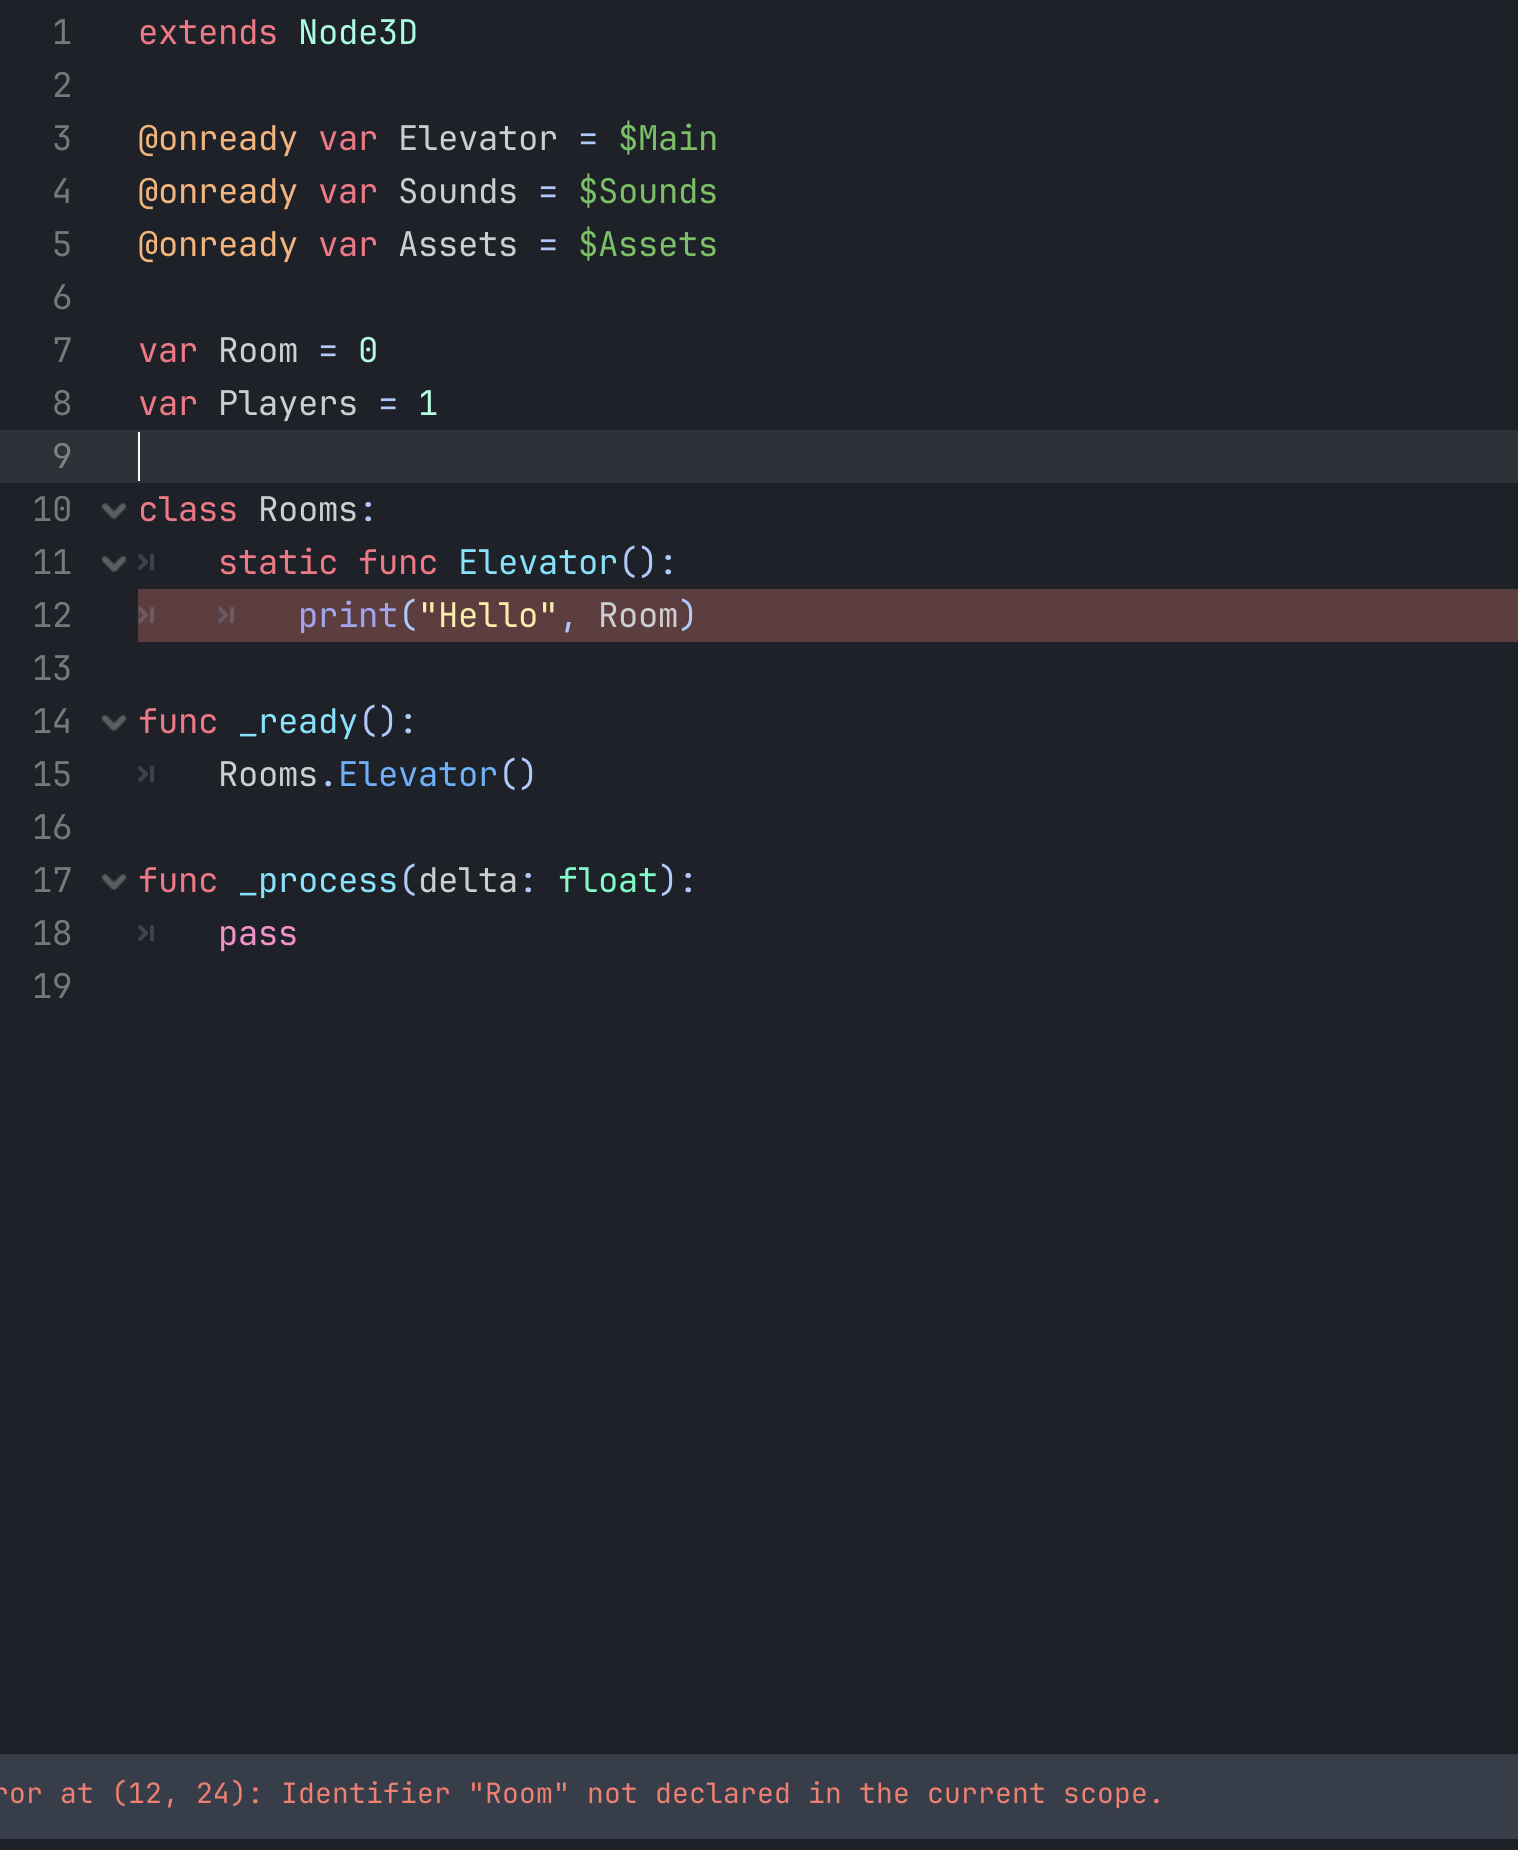This screenshot has width=1518, height=1850.
Task: Click line number 19 in the gutter
Action: tap(52, 987)
